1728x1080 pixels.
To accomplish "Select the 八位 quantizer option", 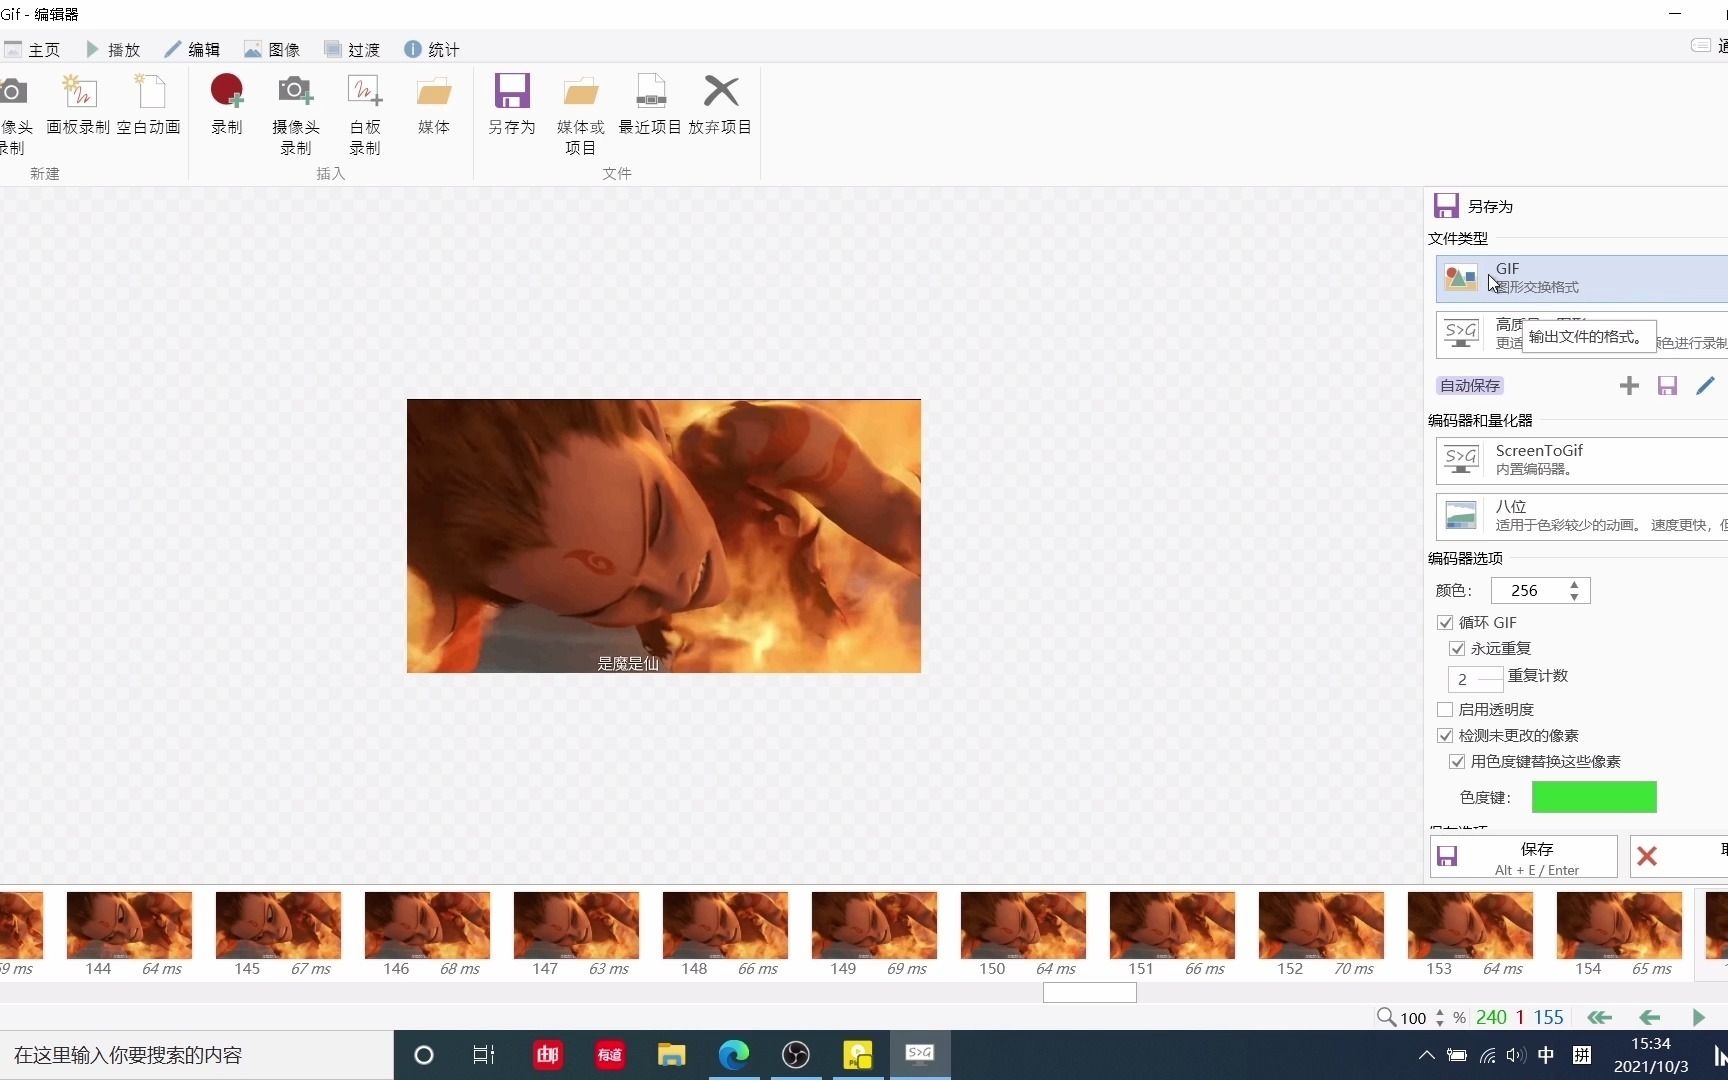I will [1582, 516].
